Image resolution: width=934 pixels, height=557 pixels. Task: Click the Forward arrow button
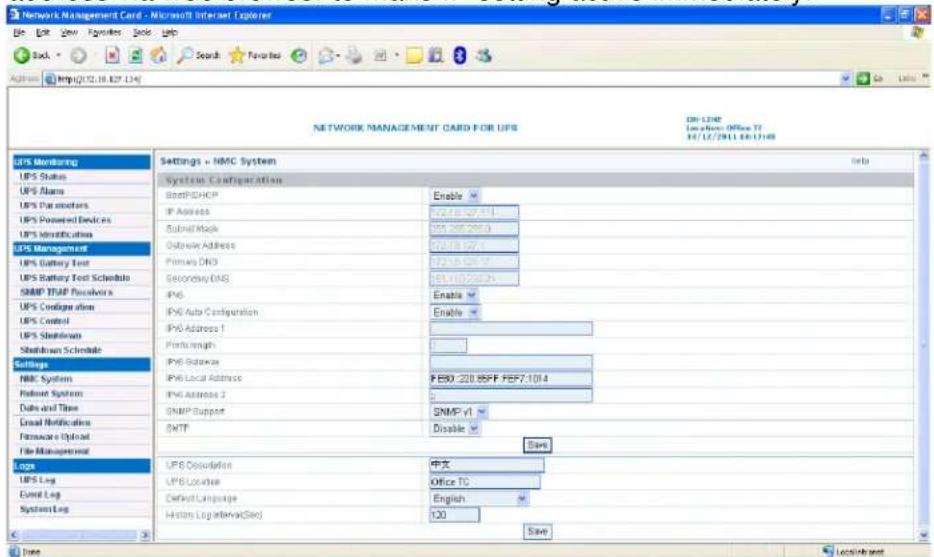click(x=79, y=55)
